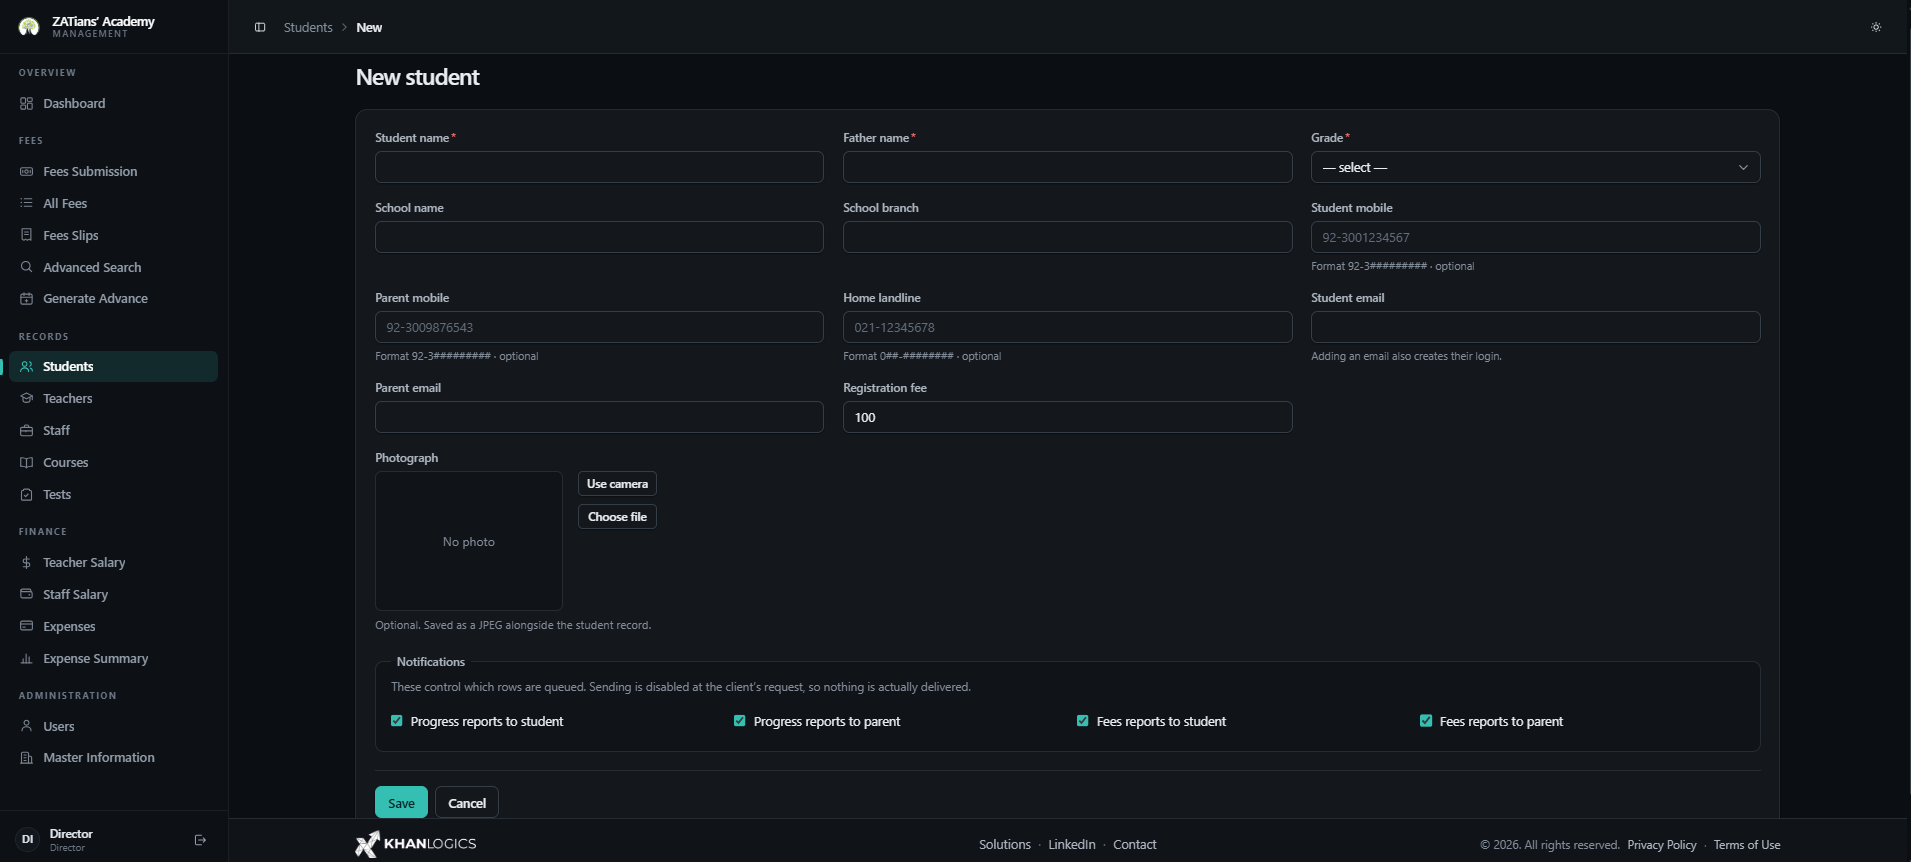Click the Expense Summary chart icon

[x=27, y=658]
